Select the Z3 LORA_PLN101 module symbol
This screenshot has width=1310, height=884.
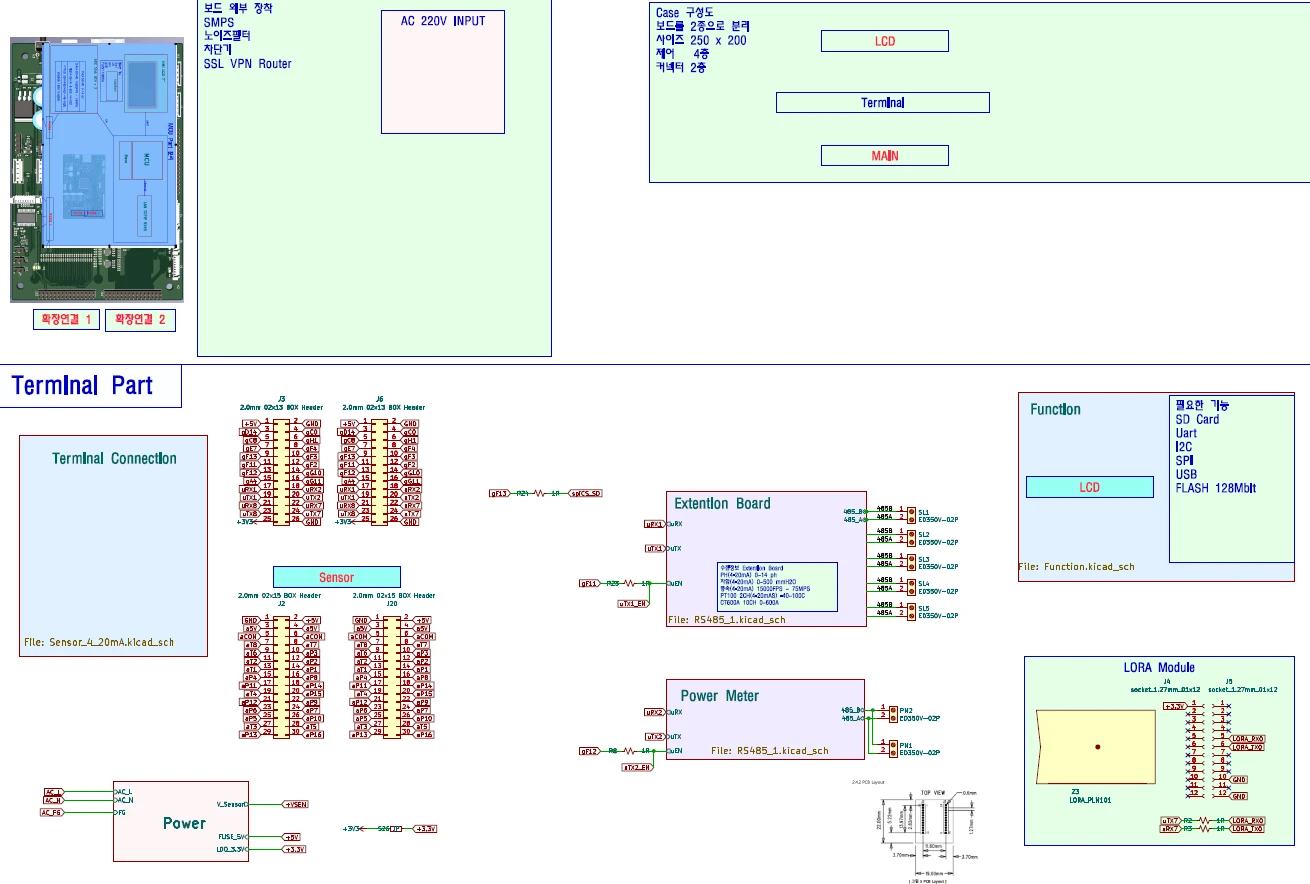tap(1097, 747)
